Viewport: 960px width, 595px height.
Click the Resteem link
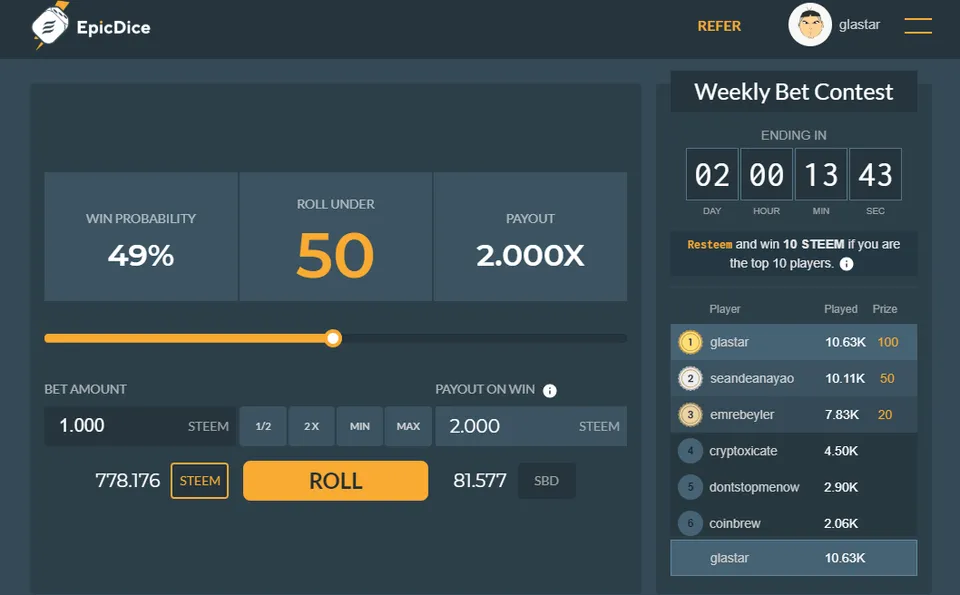click(709, 244)
